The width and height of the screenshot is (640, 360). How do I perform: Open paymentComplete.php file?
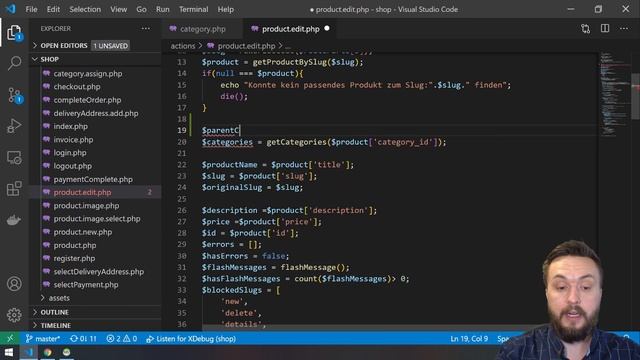click(x=93, y=179)
